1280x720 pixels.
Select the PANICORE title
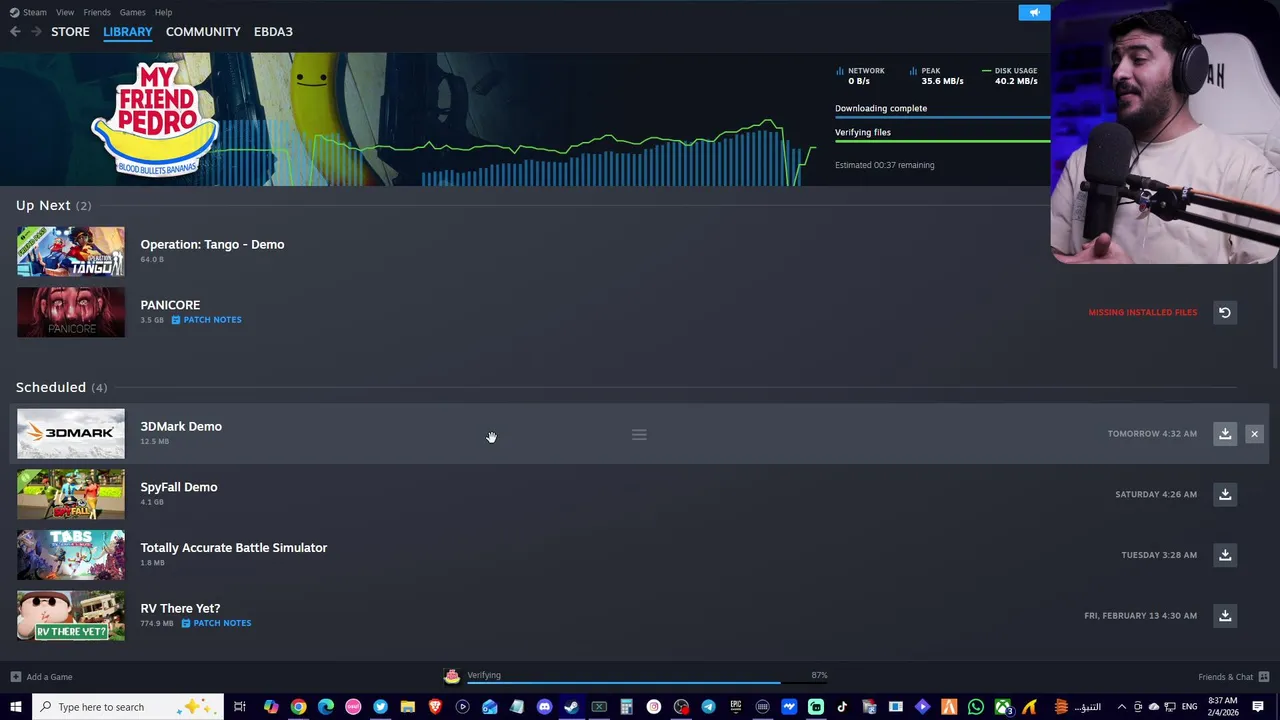pos(170,305)
